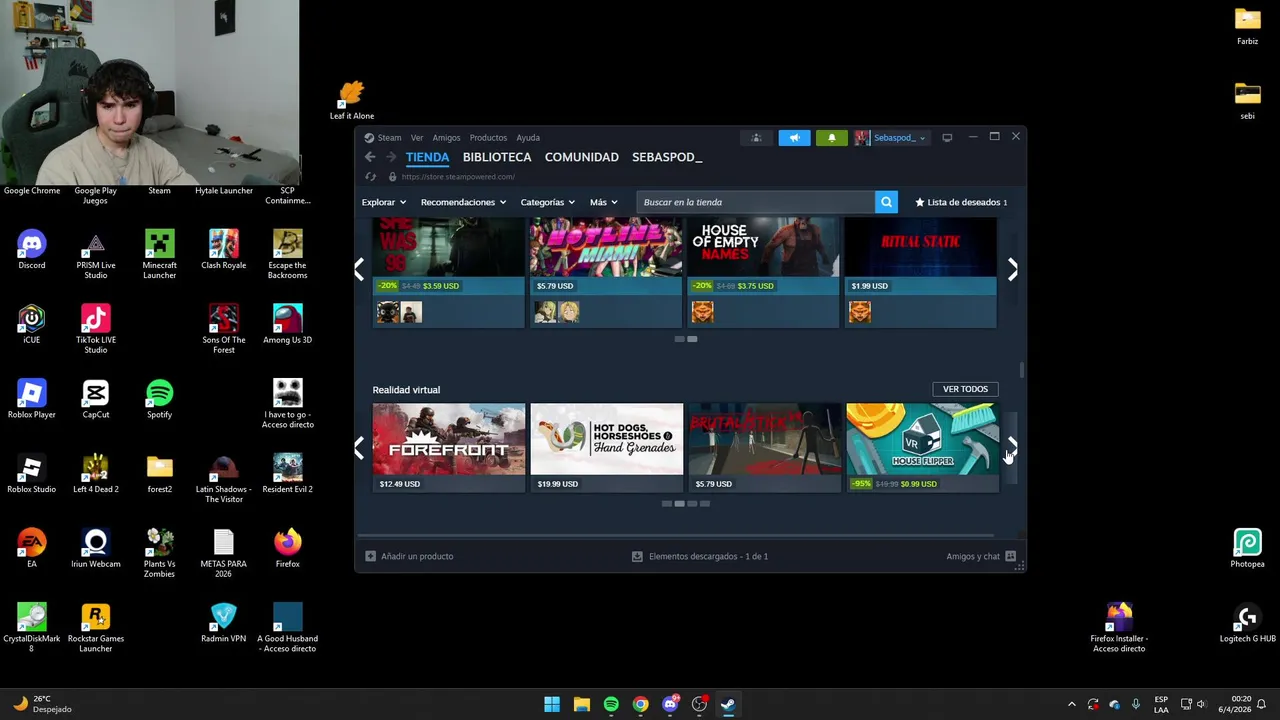Click the Buscar en la tienda field
The height and width of the screenshot is (720, 1280).
pos(755,202)
